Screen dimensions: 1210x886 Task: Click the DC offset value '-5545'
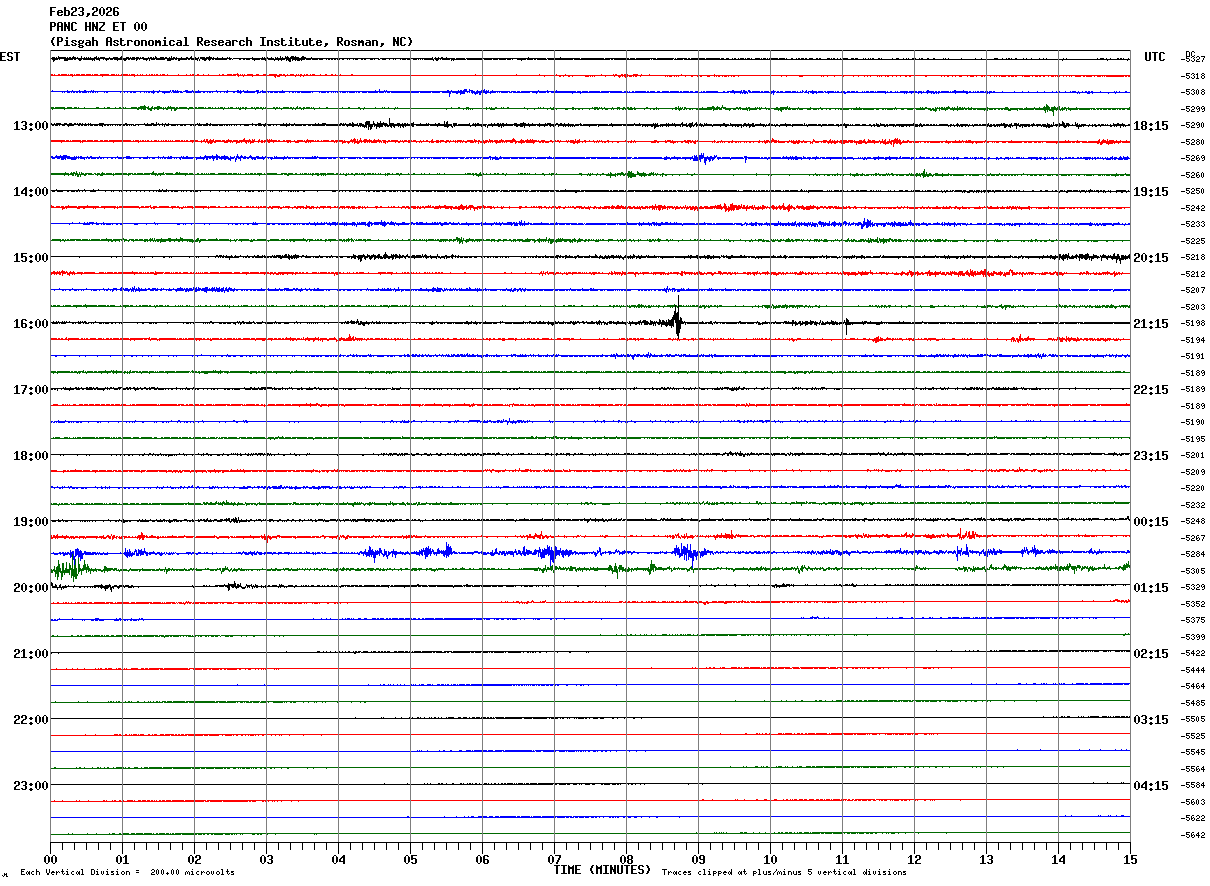[1193, 752]
